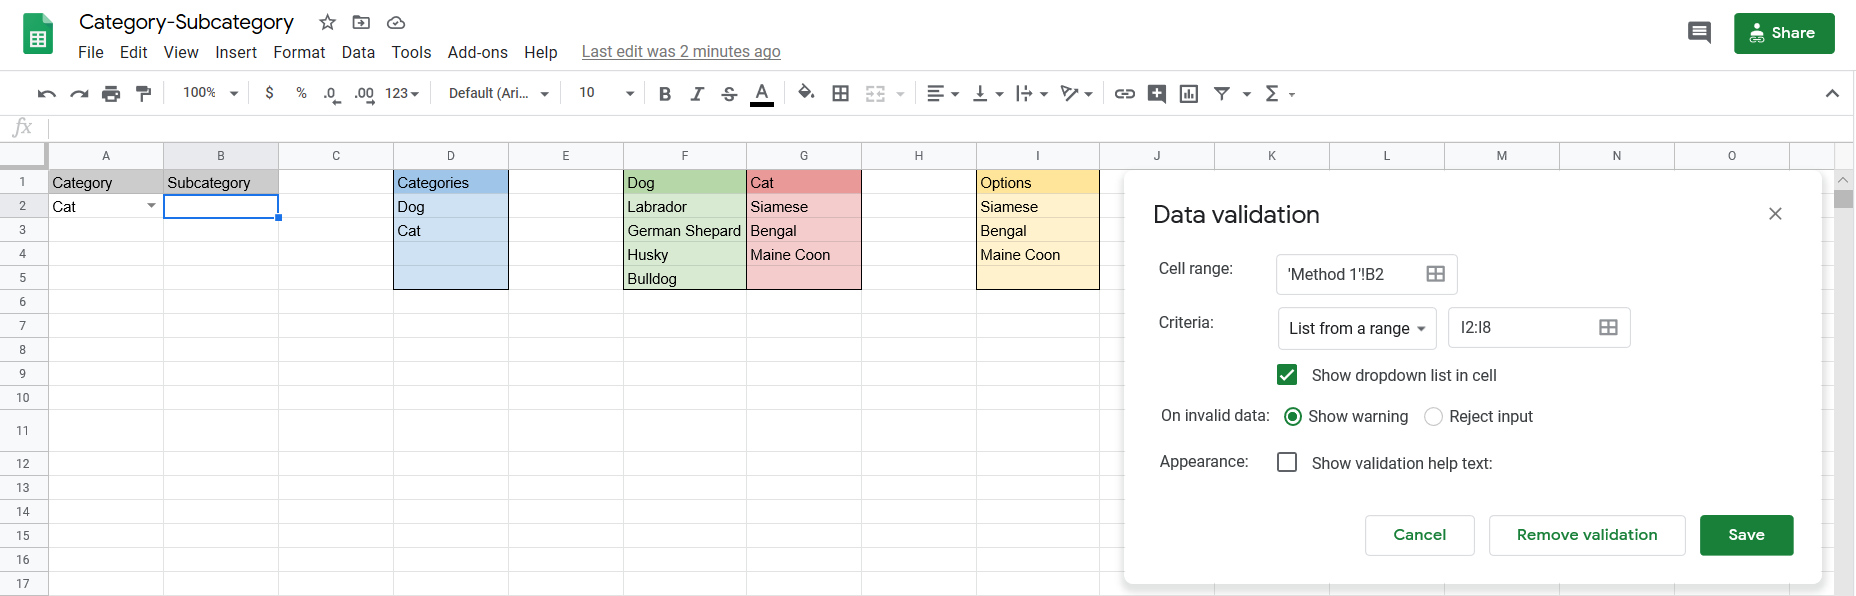The image size is (1856, 596).
Task: Open the Format menu
Action: tap(299, 52)
